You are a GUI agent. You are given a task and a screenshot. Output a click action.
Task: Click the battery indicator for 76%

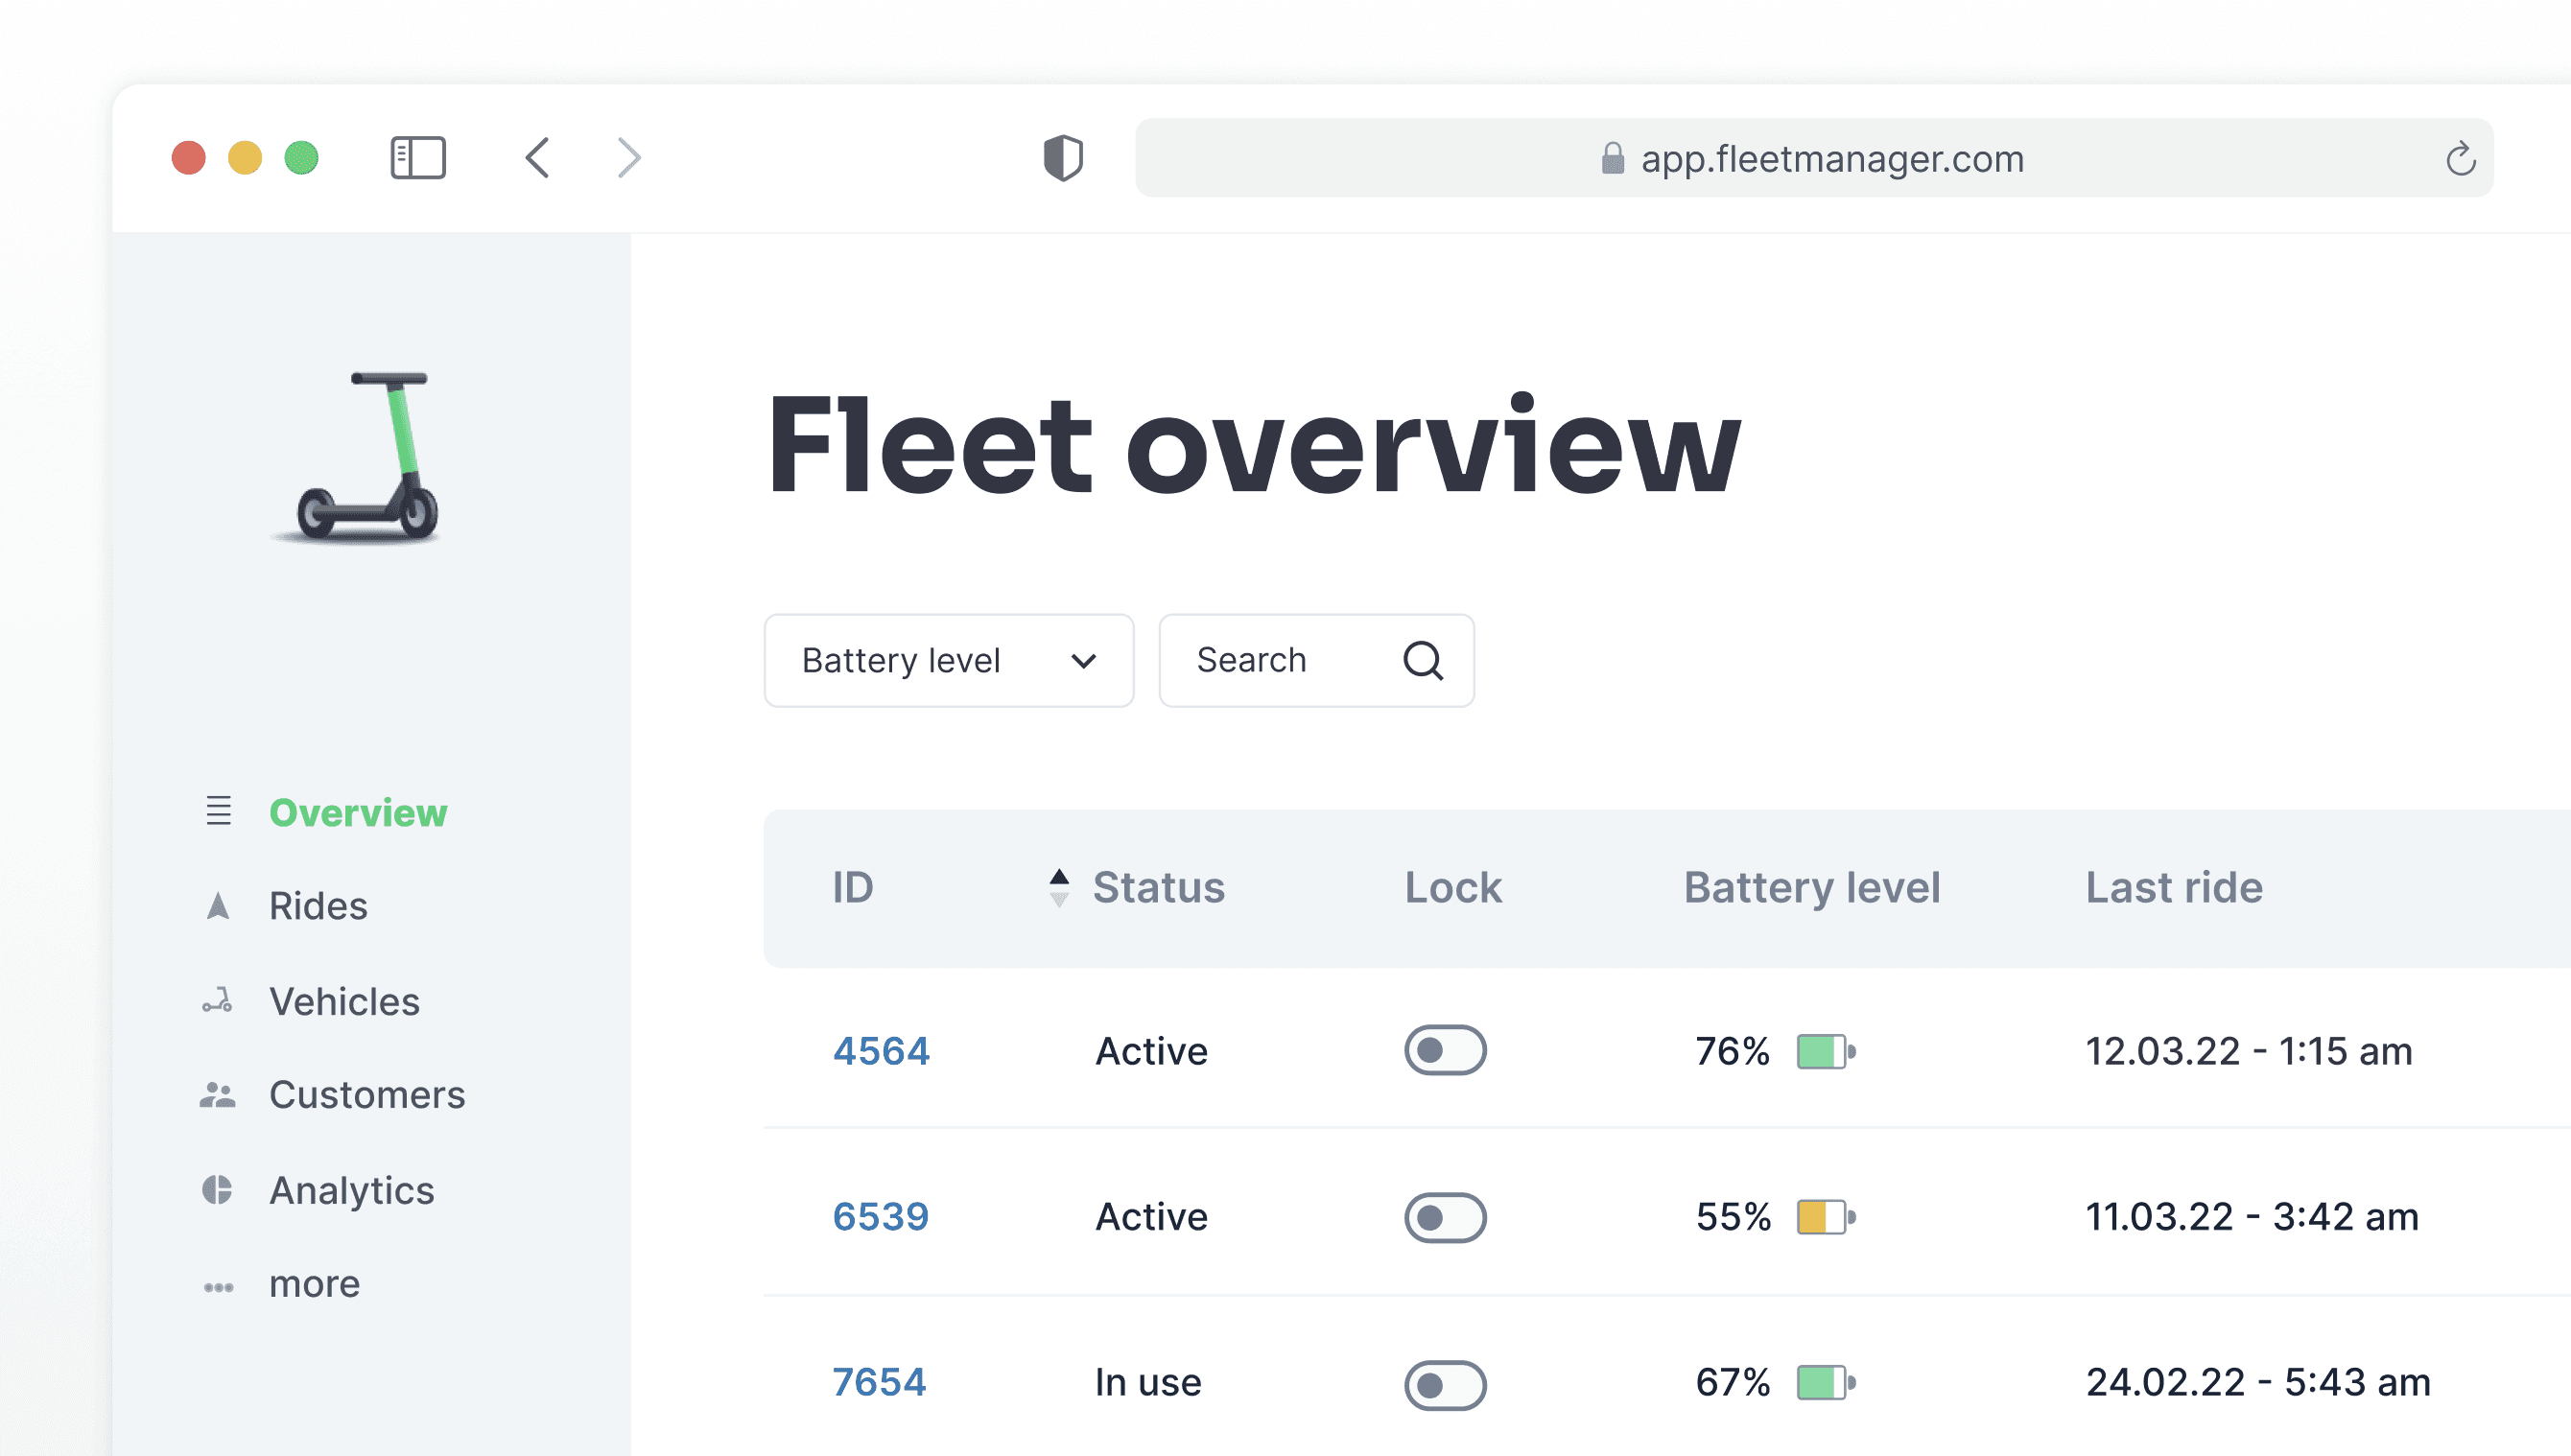(1825, 1051)
